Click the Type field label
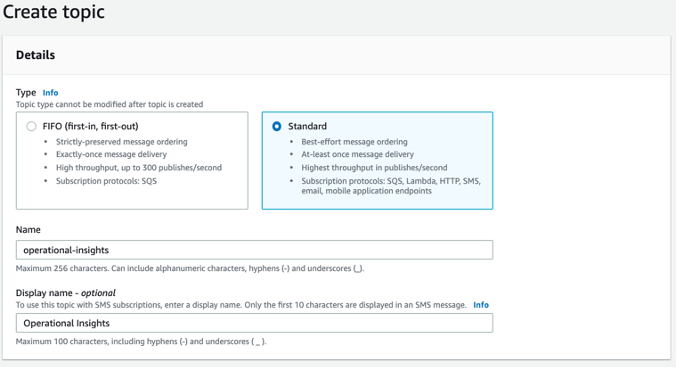 point(26,93)
